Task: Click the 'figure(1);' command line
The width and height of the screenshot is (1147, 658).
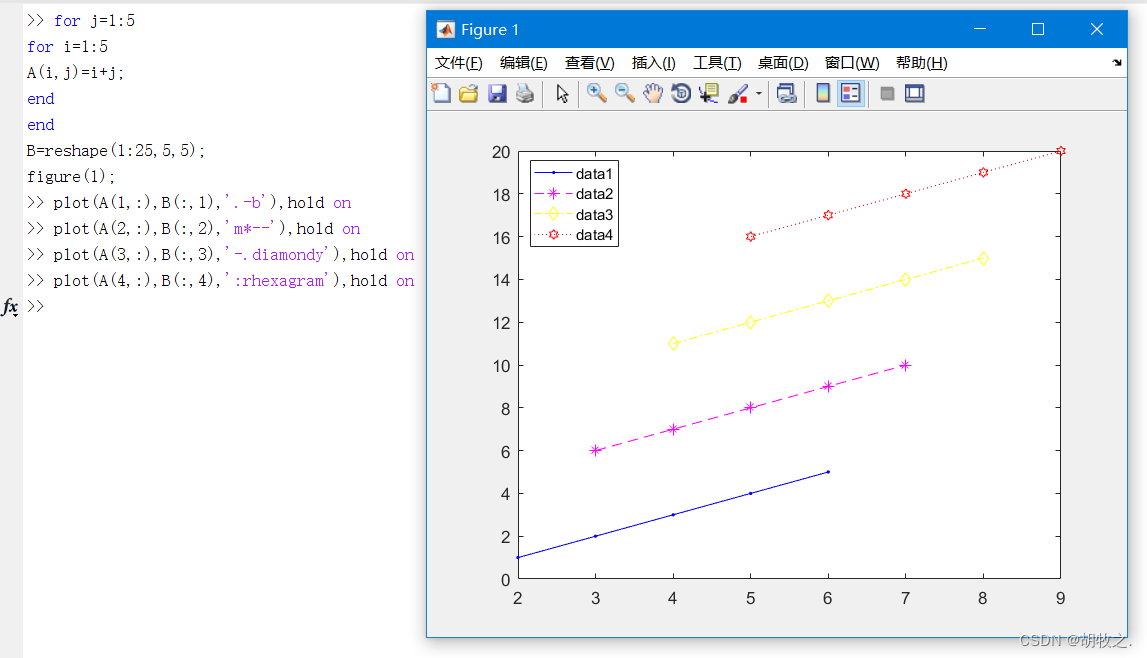Action: pos(71,177)
